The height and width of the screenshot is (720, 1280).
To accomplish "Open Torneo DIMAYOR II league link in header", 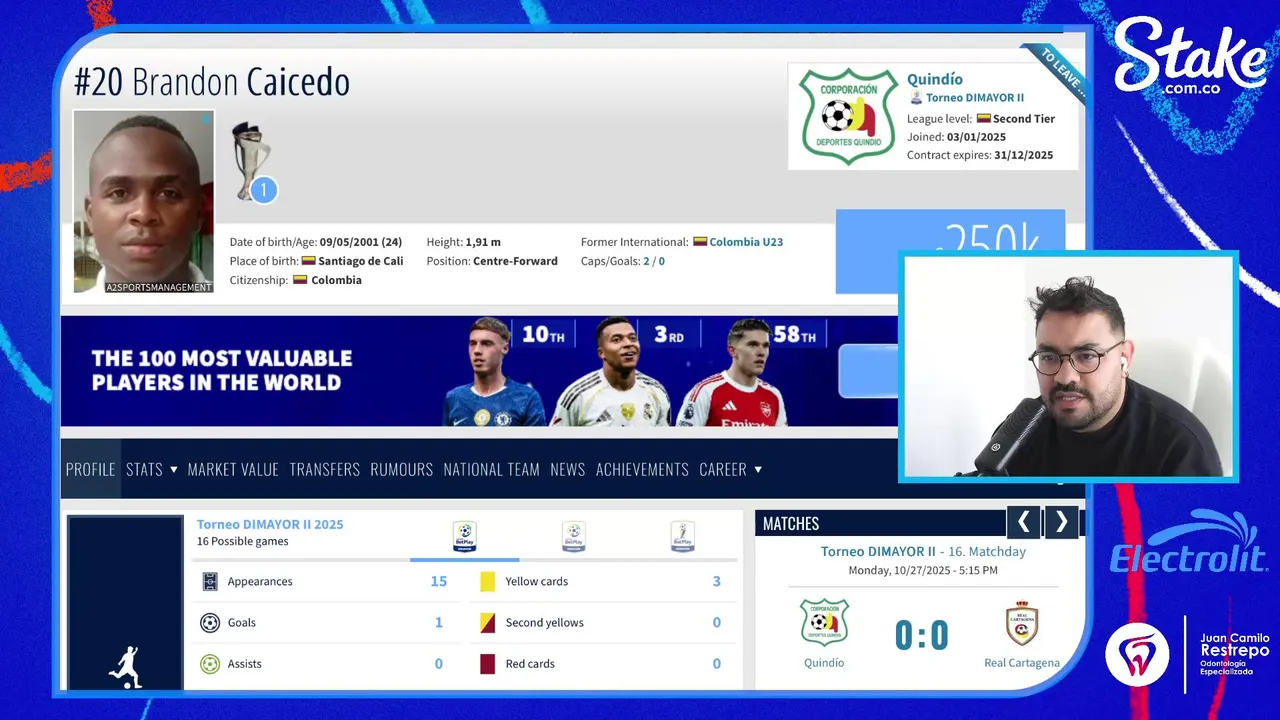I will point(975,98).
